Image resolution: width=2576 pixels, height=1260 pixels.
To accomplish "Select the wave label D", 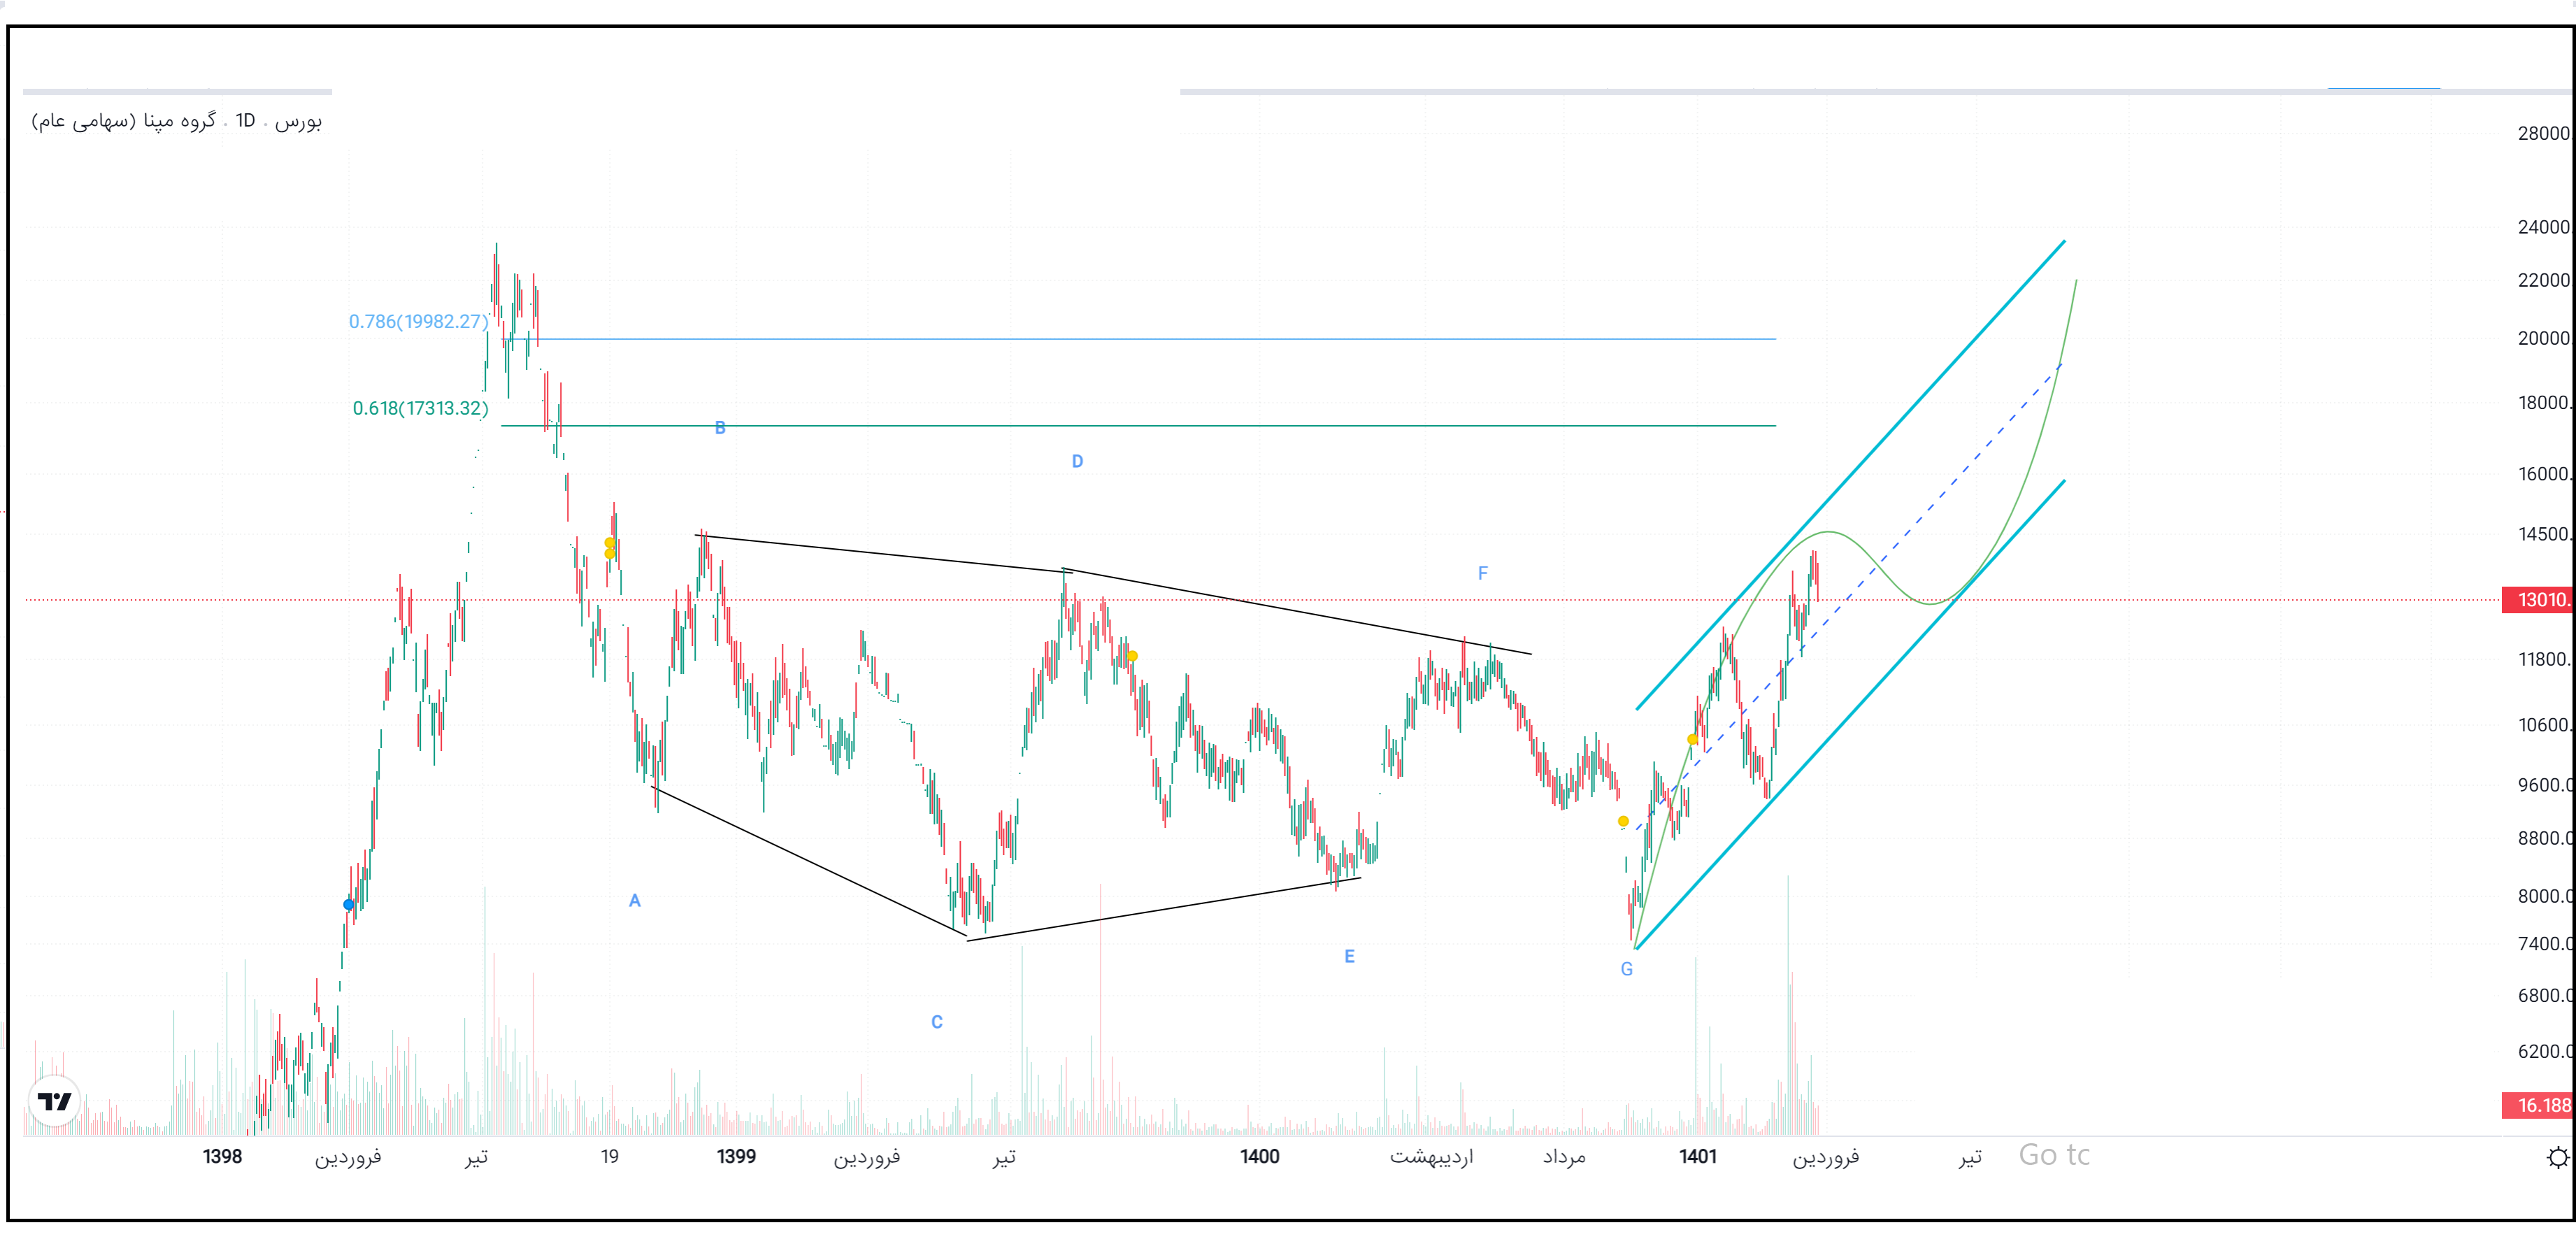I will coord(1077,461).
